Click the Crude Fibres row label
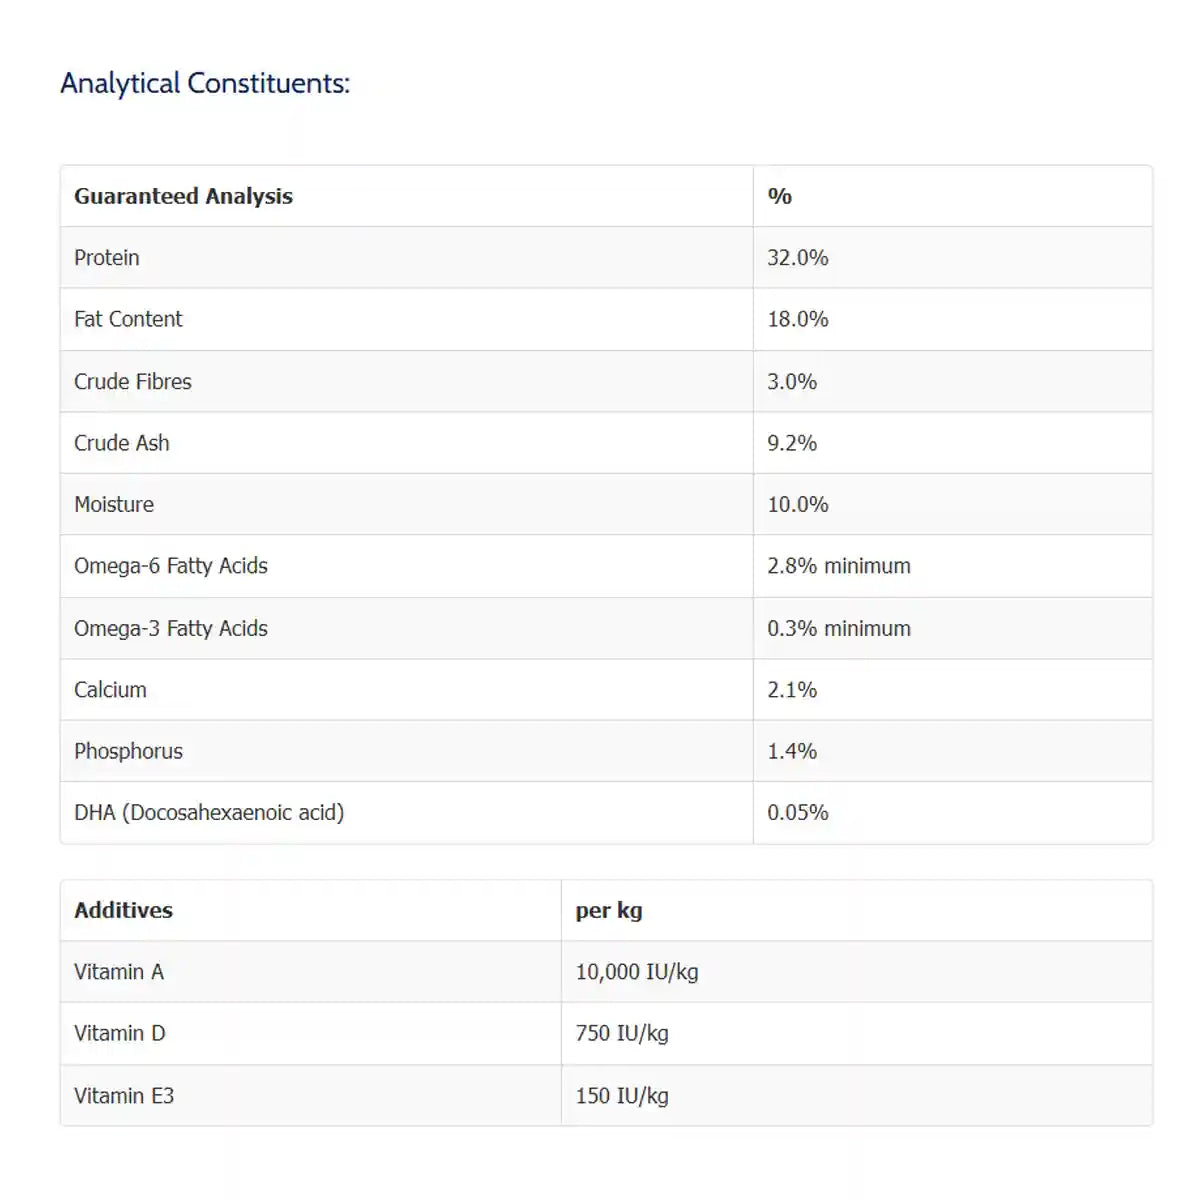 [133, 381]
